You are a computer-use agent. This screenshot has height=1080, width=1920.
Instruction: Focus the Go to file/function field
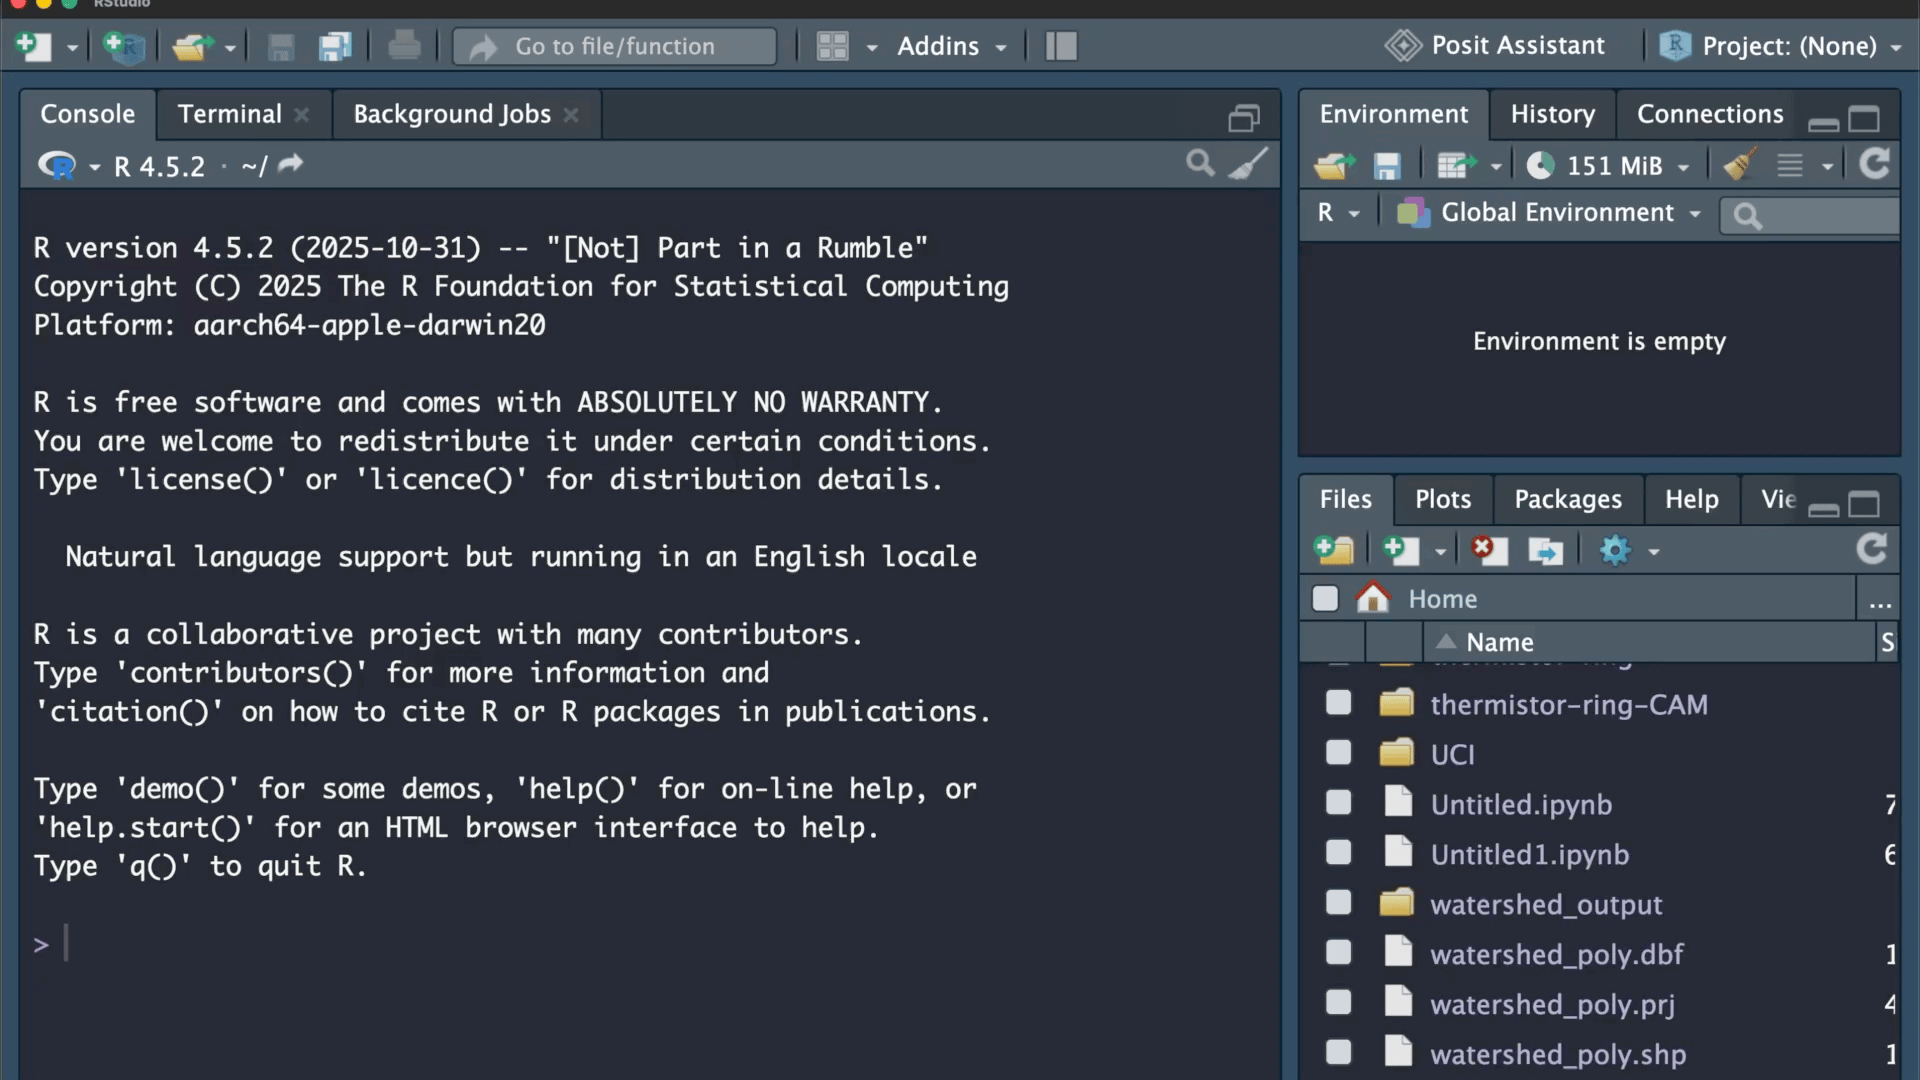point(615,46)
